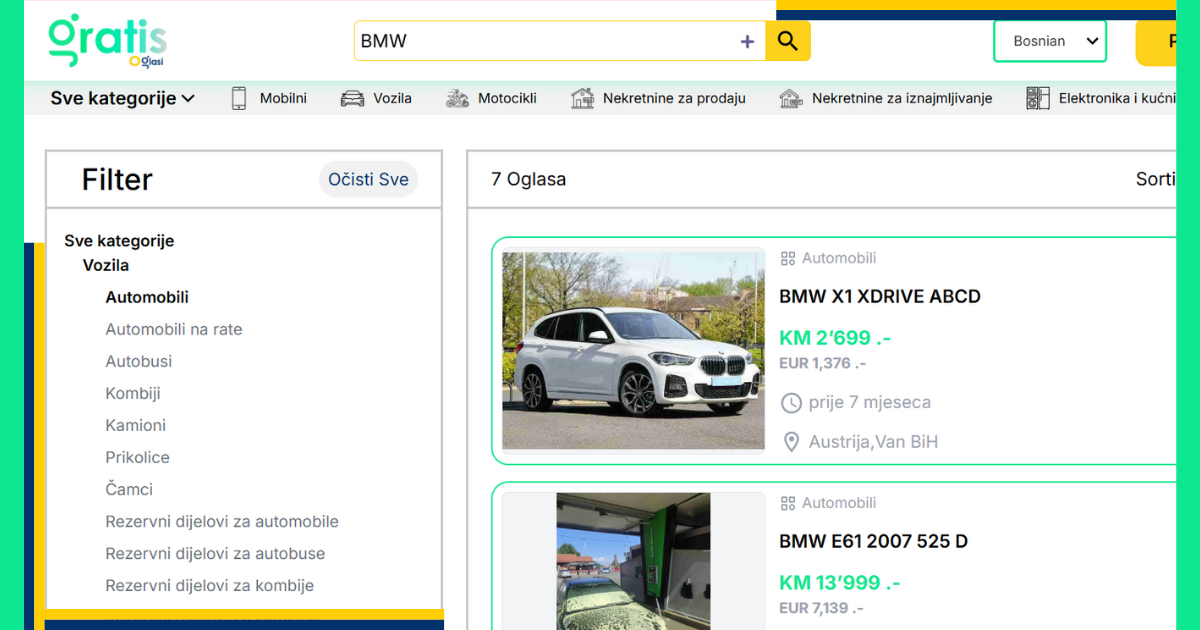Image resolution: width=1200 pixels, height=630 pixels.
Task: Open the Vozila category
Action: click(392, 98)
